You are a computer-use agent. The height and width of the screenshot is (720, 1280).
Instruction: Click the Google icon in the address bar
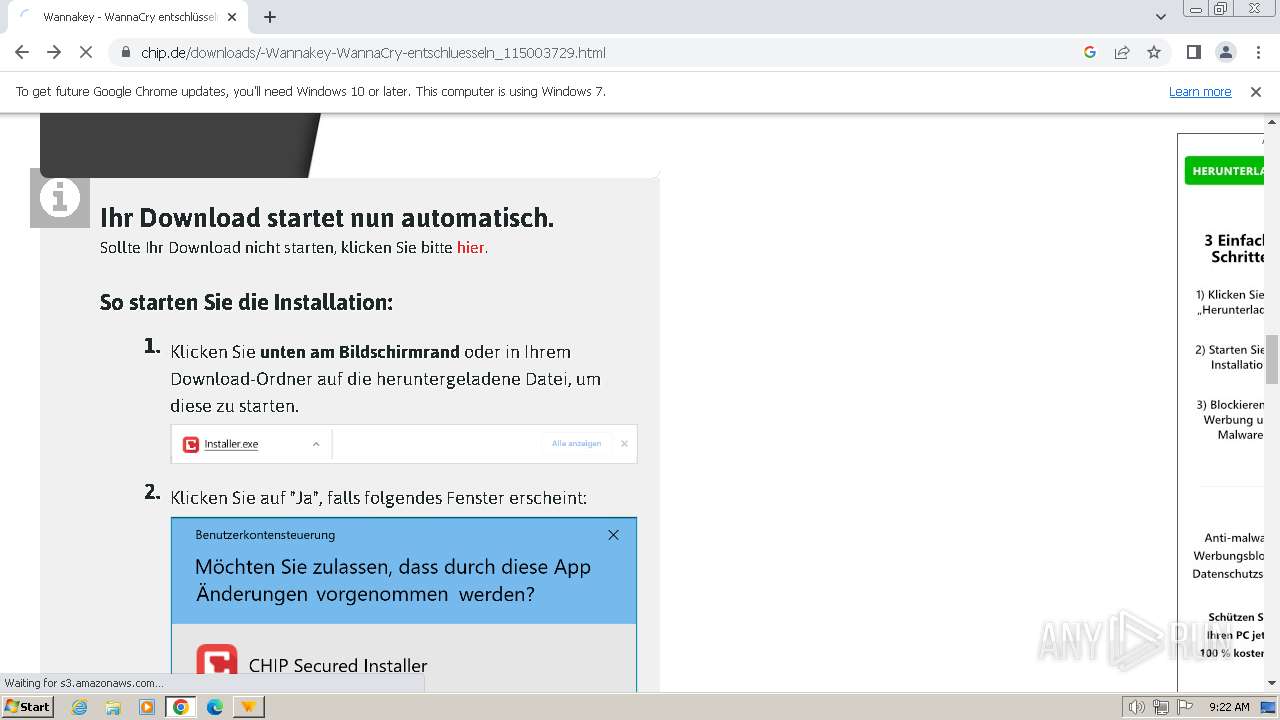click(x=1090, y=52)
